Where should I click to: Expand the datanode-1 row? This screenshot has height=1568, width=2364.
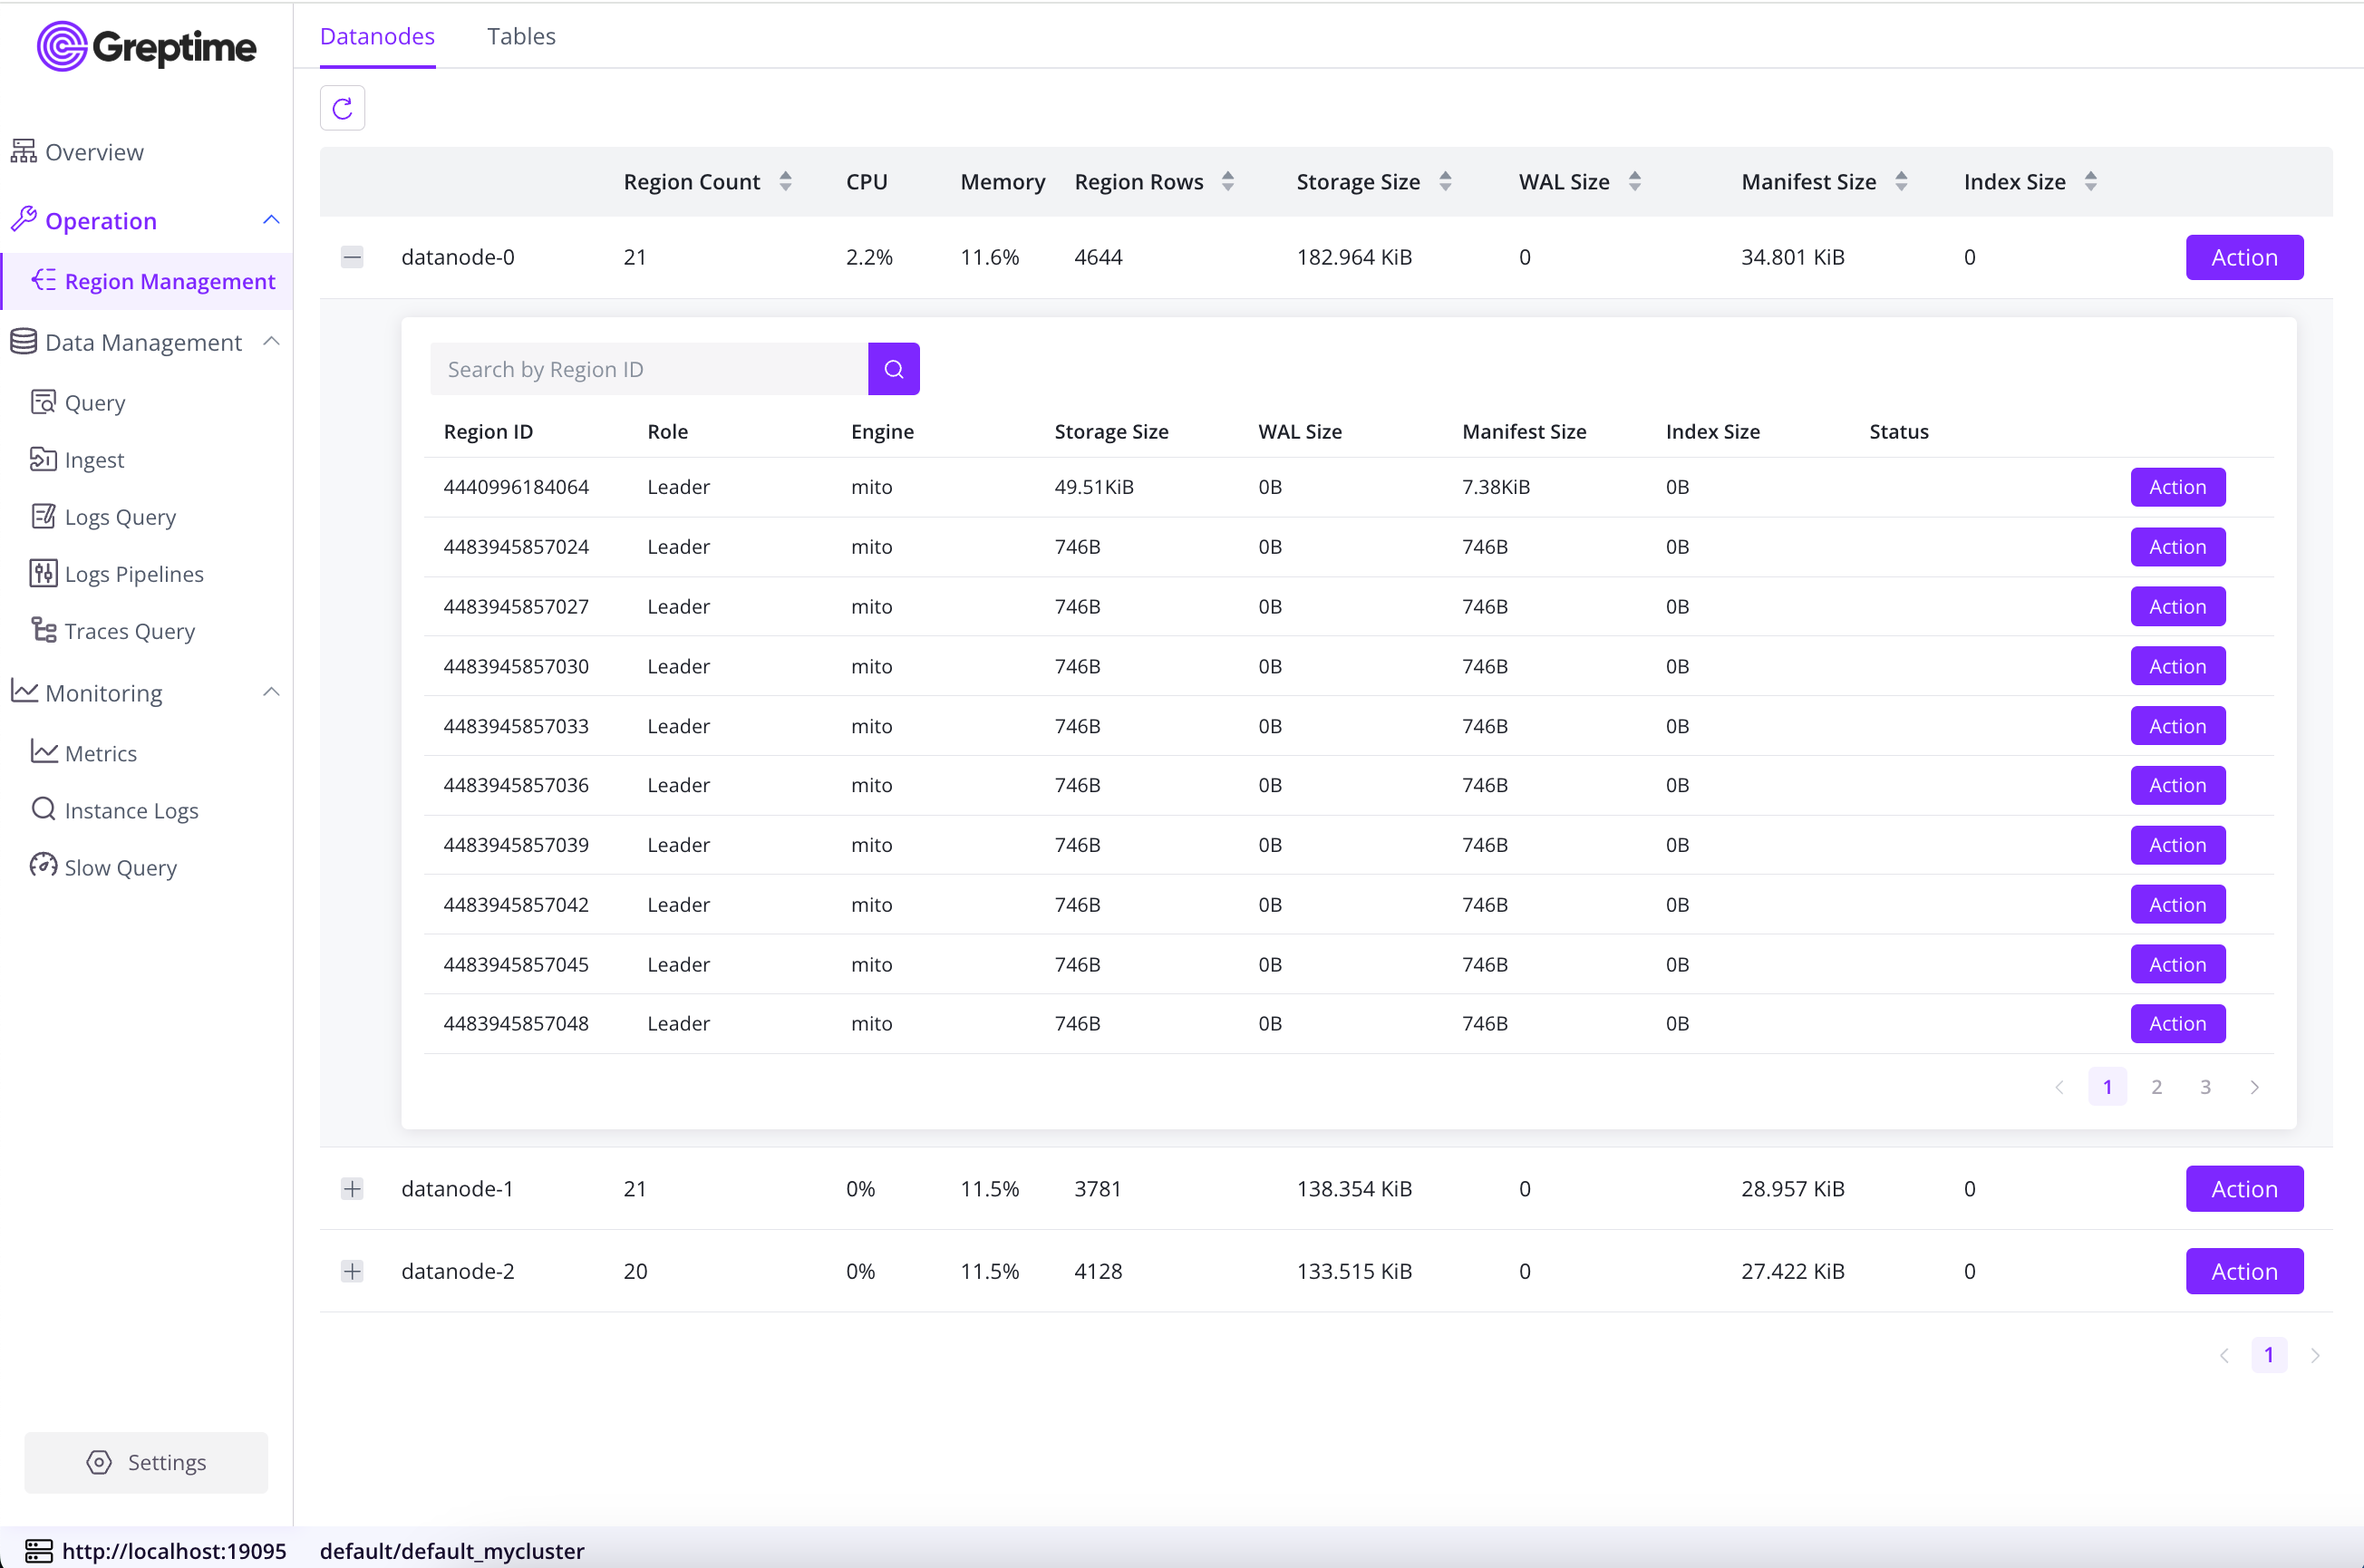(x=352, y=1188)
